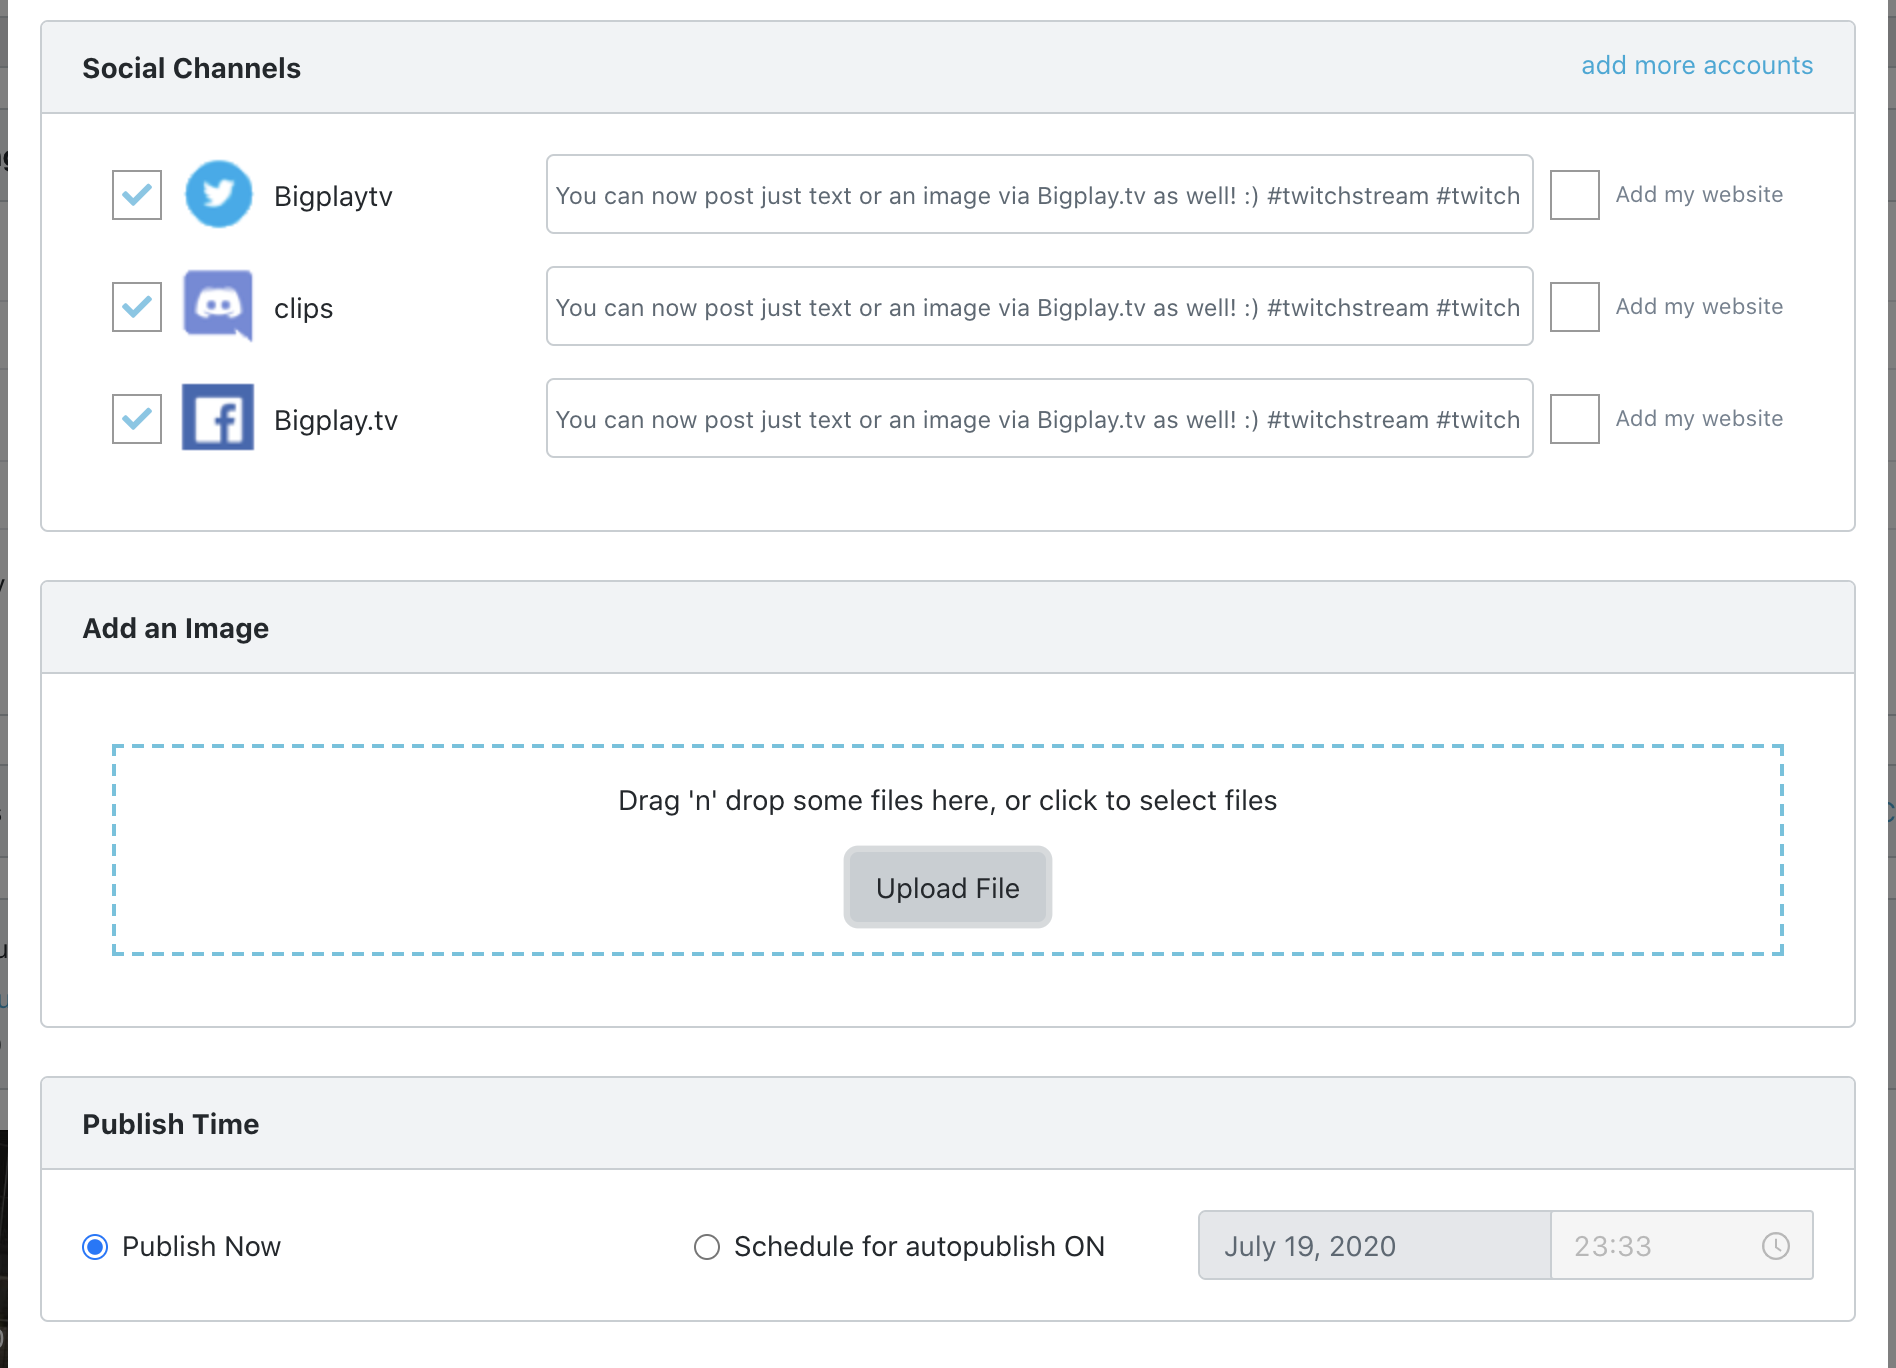Edit the Discord clips post text field

pos(1040,306)
